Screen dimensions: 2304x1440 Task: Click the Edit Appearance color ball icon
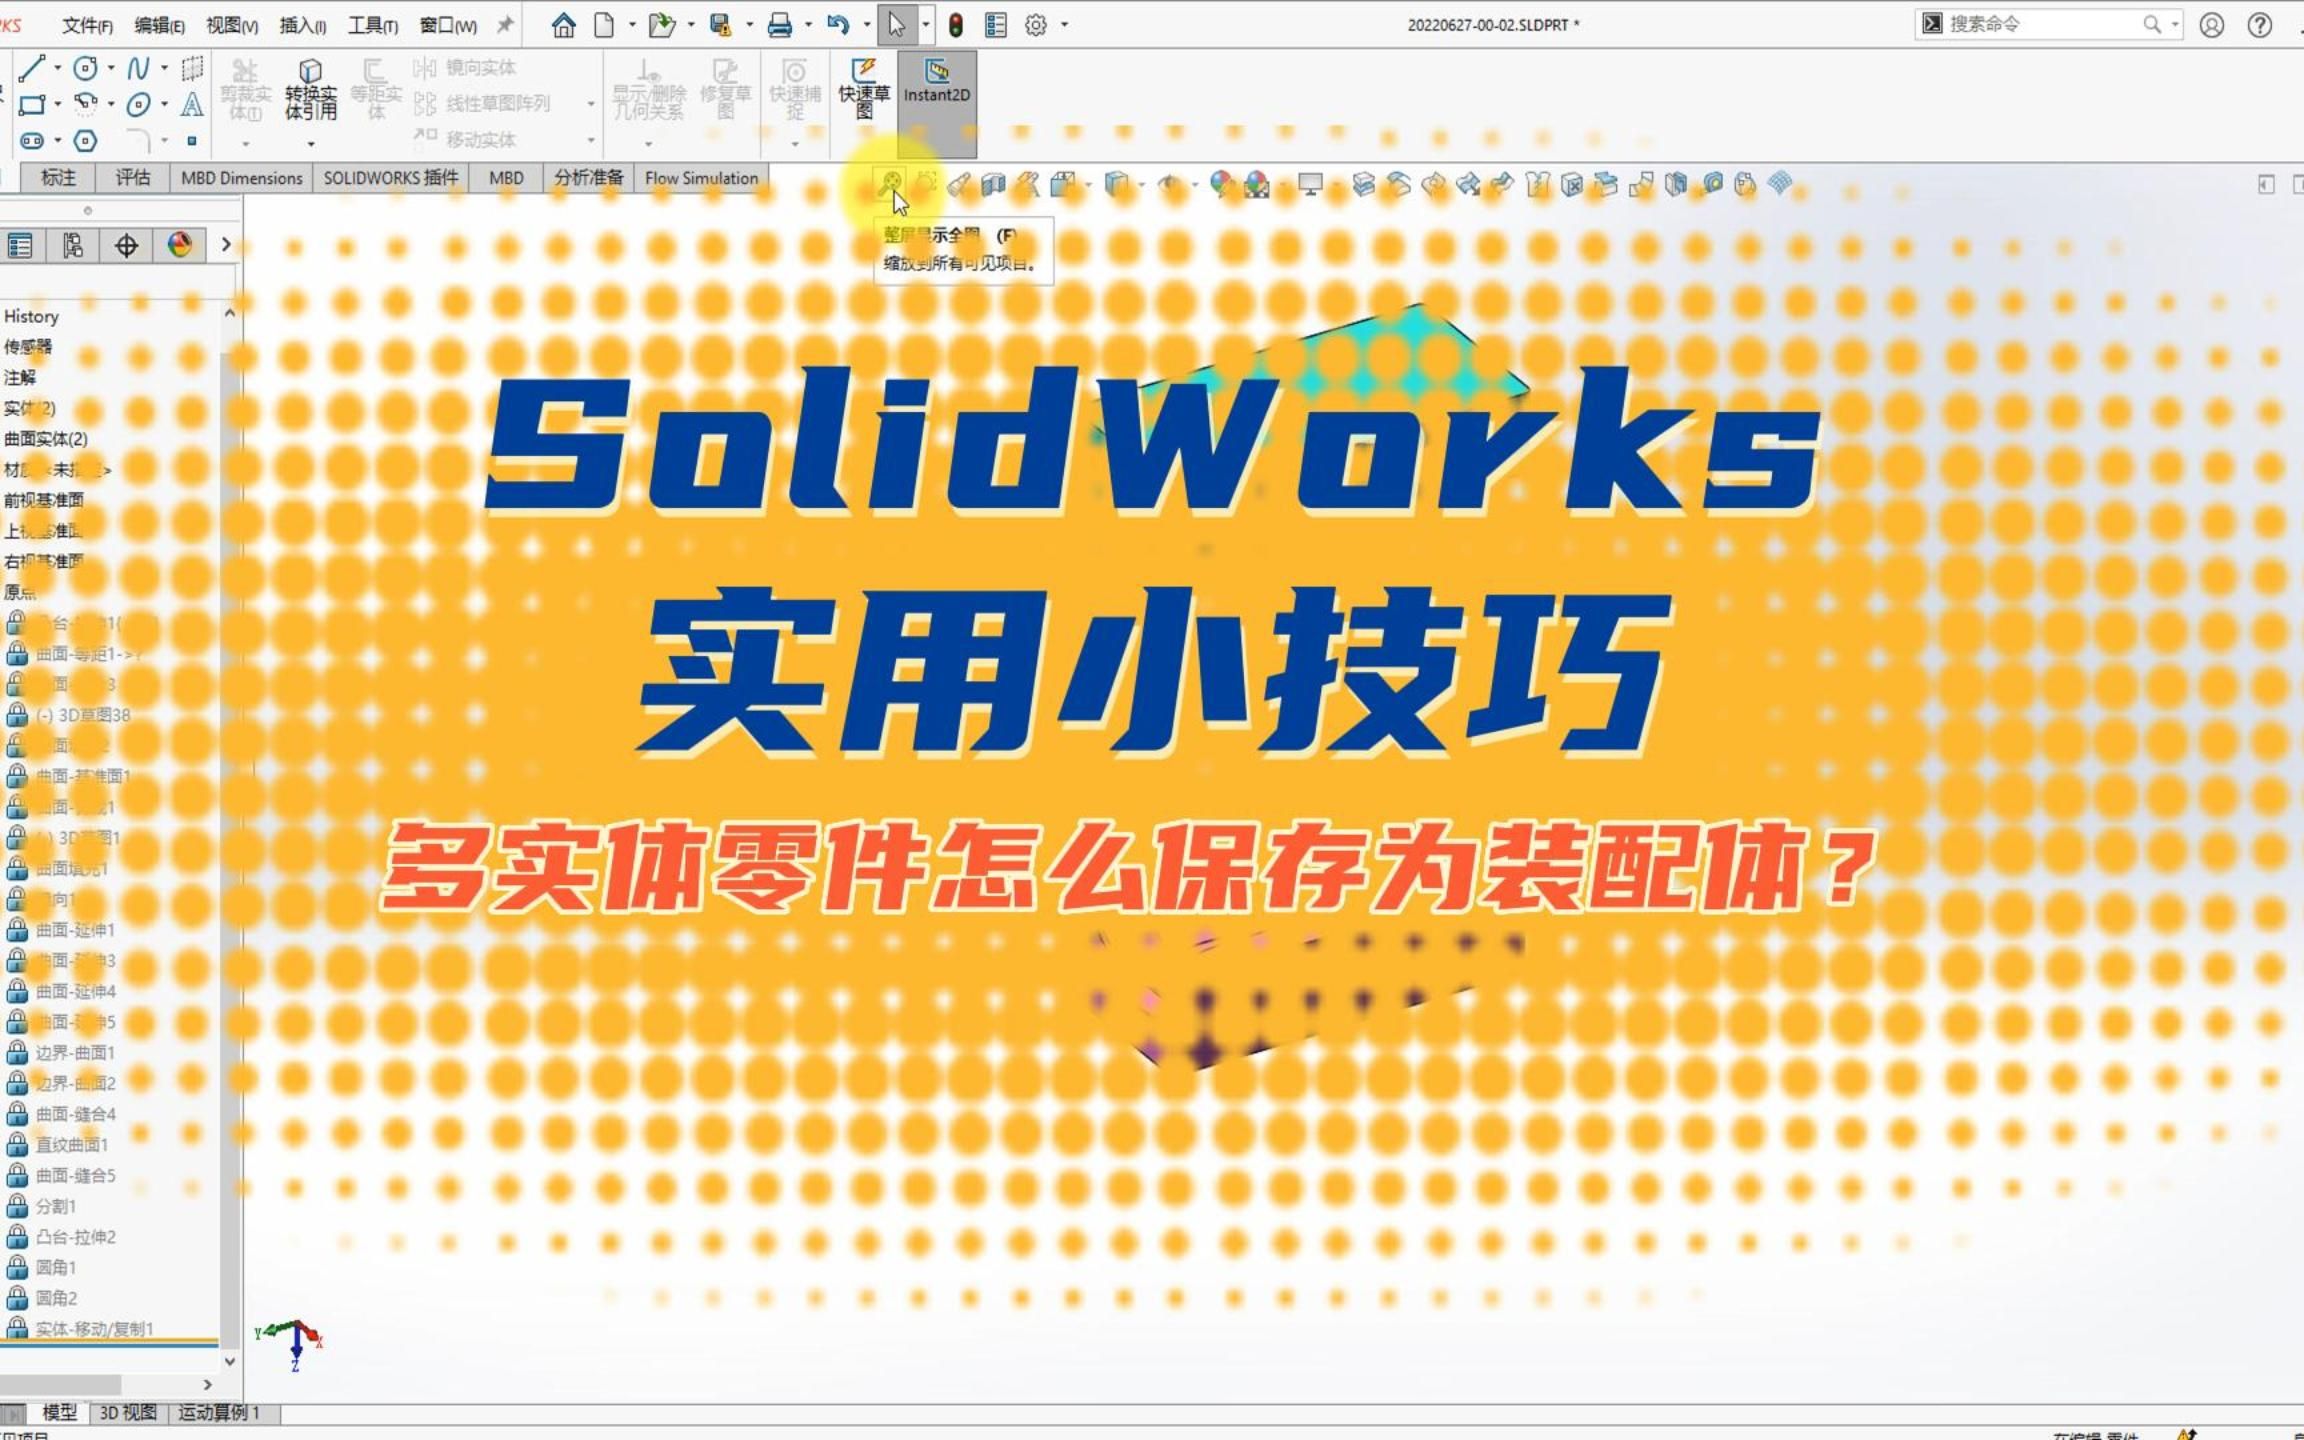(1221, 184)
